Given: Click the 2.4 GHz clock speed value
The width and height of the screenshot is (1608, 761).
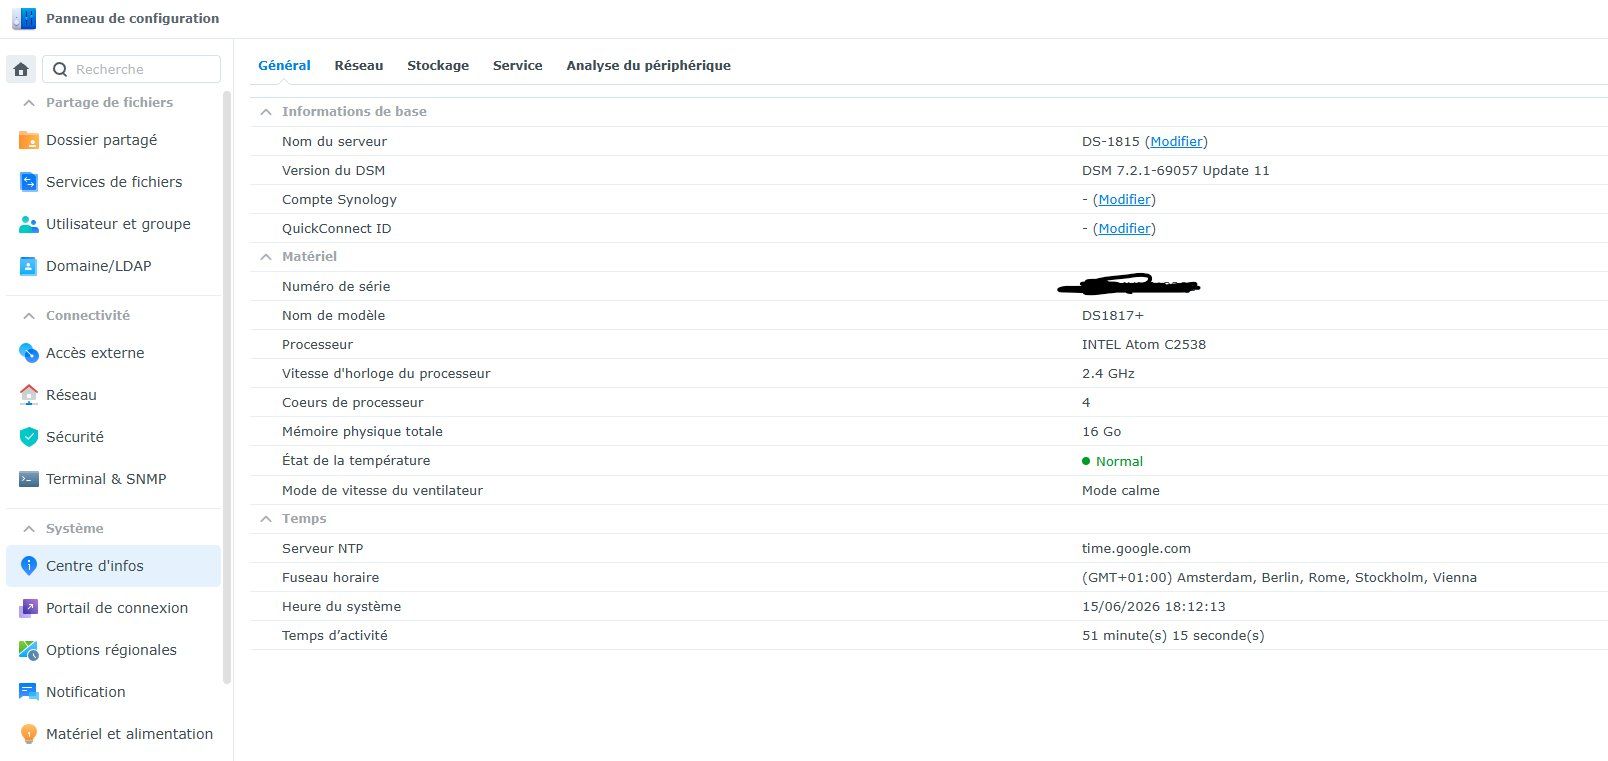Looking at the screenshot, I should [1108, 373].
